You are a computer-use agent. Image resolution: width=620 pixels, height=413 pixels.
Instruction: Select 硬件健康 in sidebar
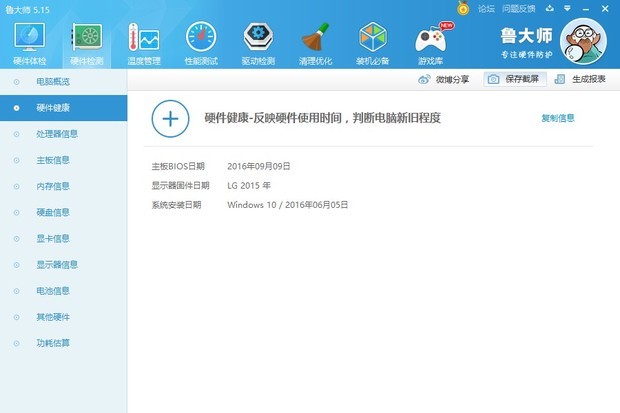63,108
